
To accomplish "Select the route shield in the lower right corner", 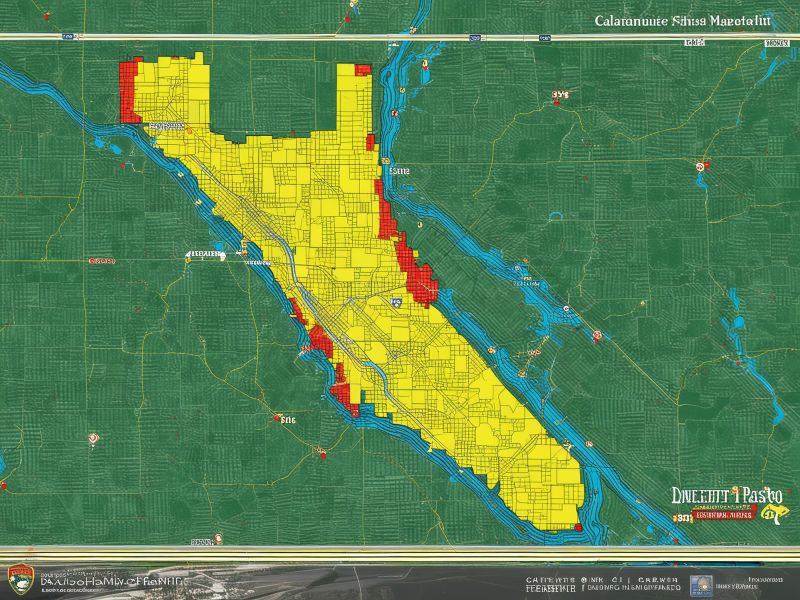I will coord(773,512).
